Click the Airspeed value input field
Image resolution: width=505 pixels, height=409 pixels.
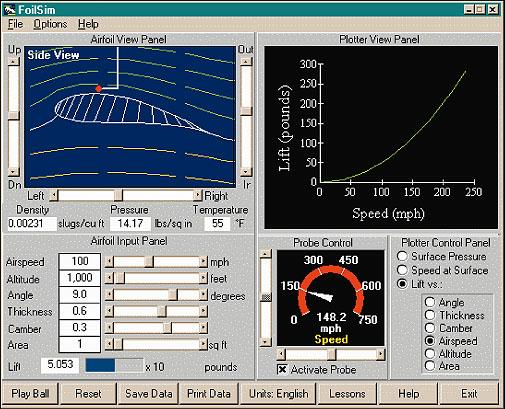[80, 261]
